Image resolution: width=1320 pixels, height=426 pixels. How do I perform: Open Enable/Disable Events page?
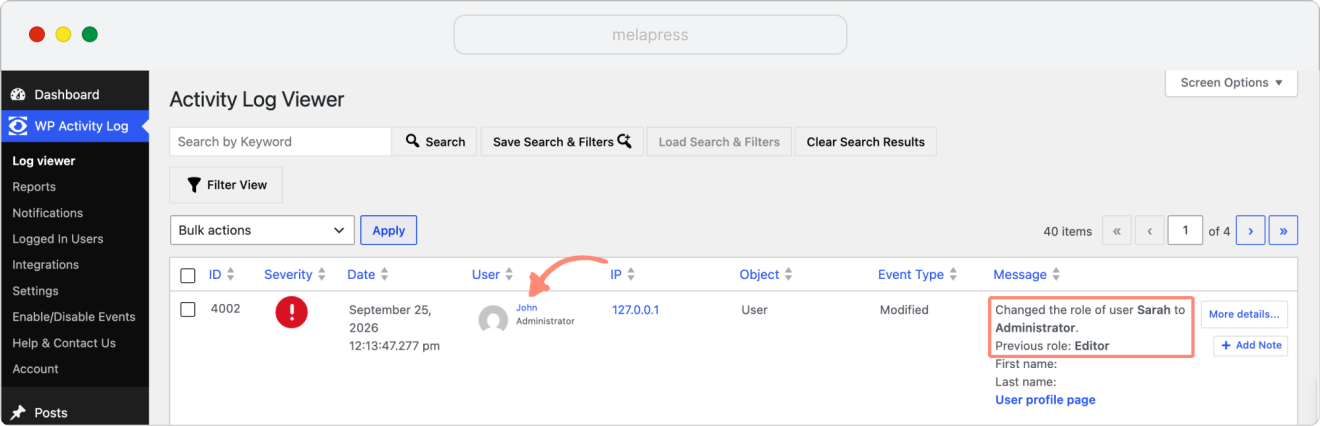click(x=74, y=317)
